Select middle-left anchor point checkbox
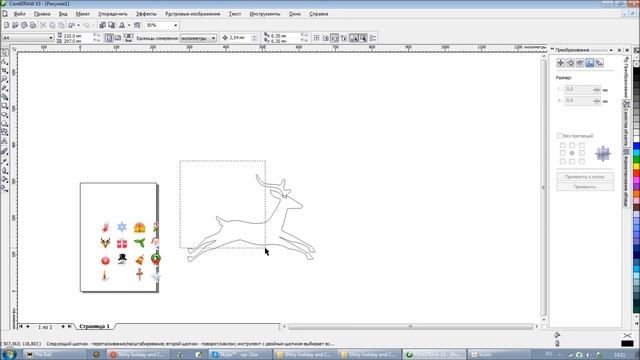Viewport: 640px width, 360px height. [x=562, y=153]
